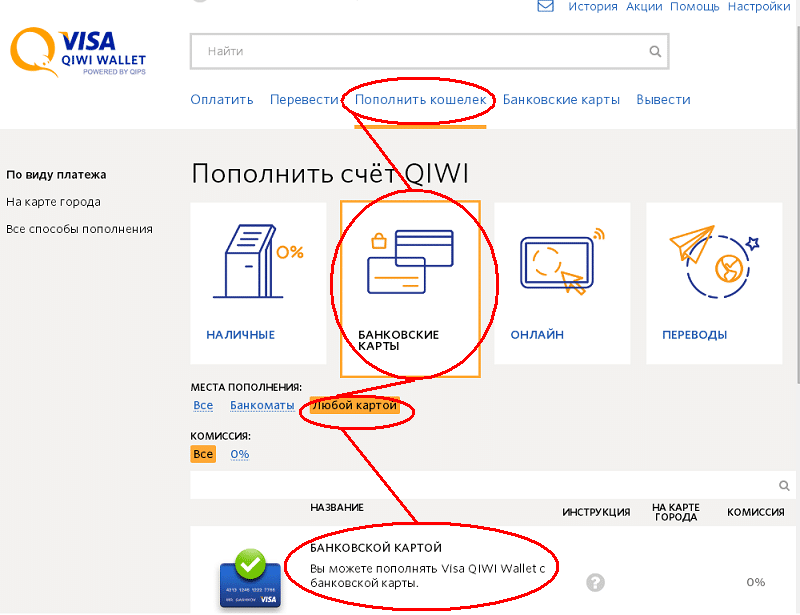Click the ОНЛАЙН label

[537, 335]
